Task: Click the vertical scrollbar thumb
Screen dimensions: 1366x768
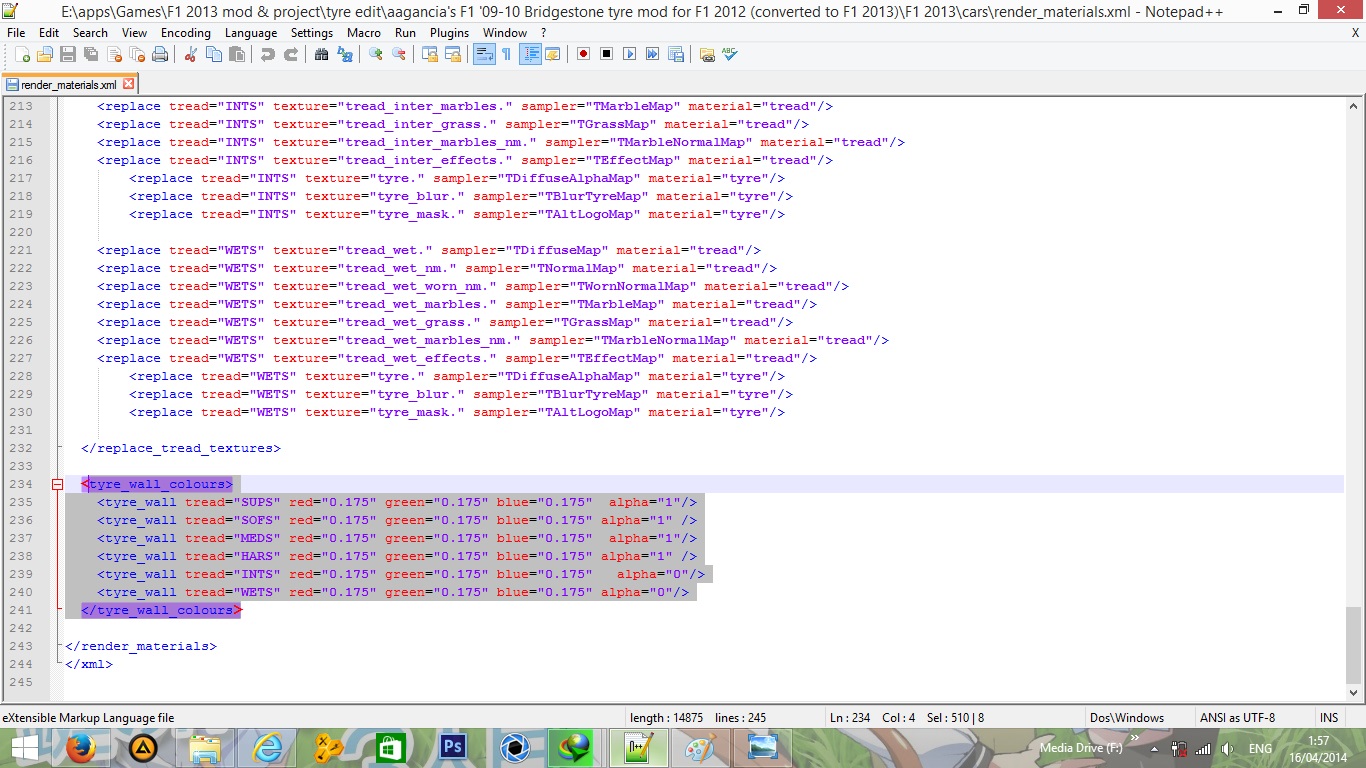Action: point(1353,643)
